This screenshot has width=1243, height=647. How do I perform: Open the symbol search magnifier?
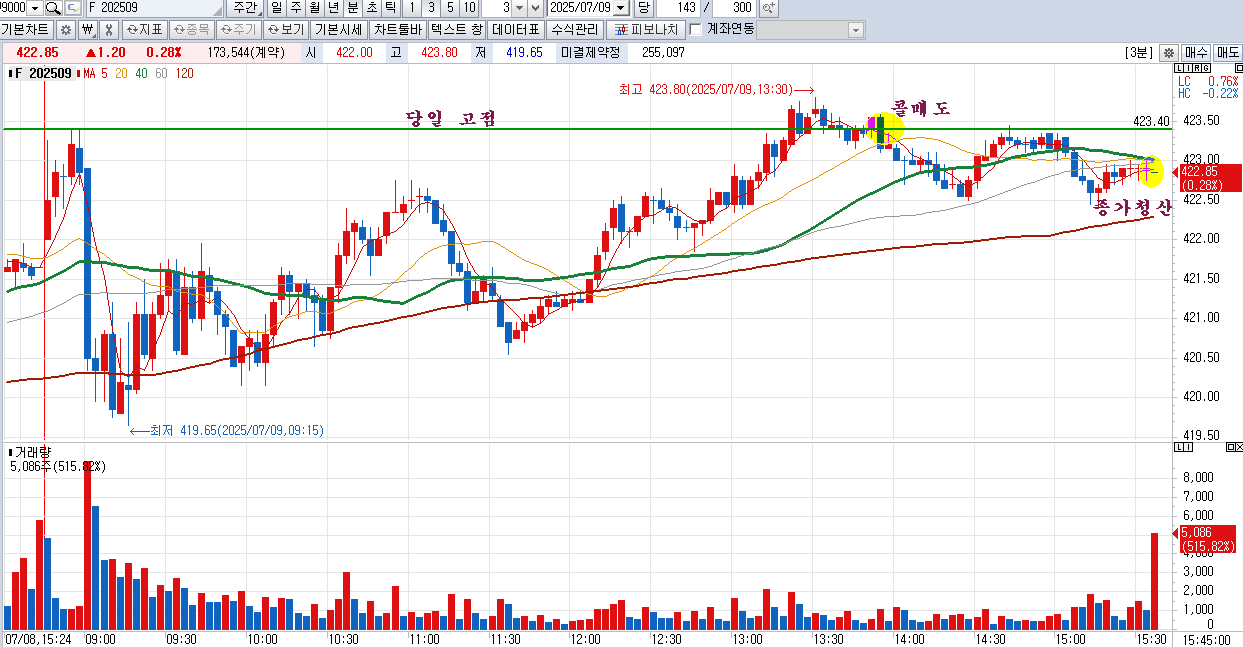[x=53, y=8]
